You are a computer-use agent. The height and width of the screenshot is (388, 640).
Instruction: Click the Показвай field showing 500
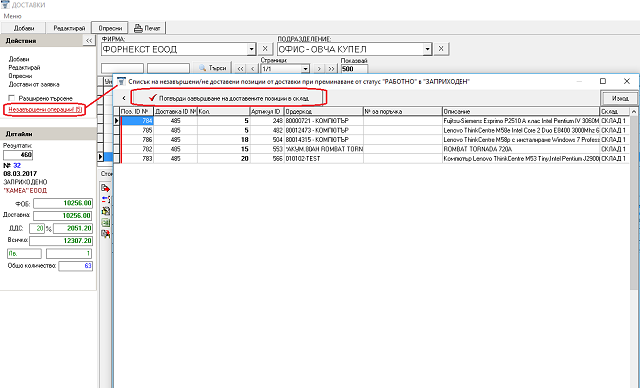354,69
